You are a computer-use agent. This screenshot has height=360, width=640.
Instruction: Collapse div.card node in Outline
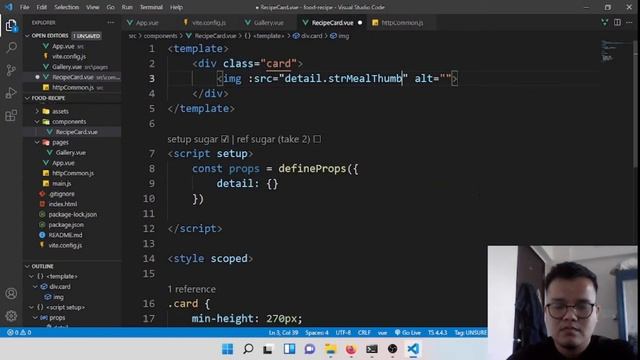[35, 287]
